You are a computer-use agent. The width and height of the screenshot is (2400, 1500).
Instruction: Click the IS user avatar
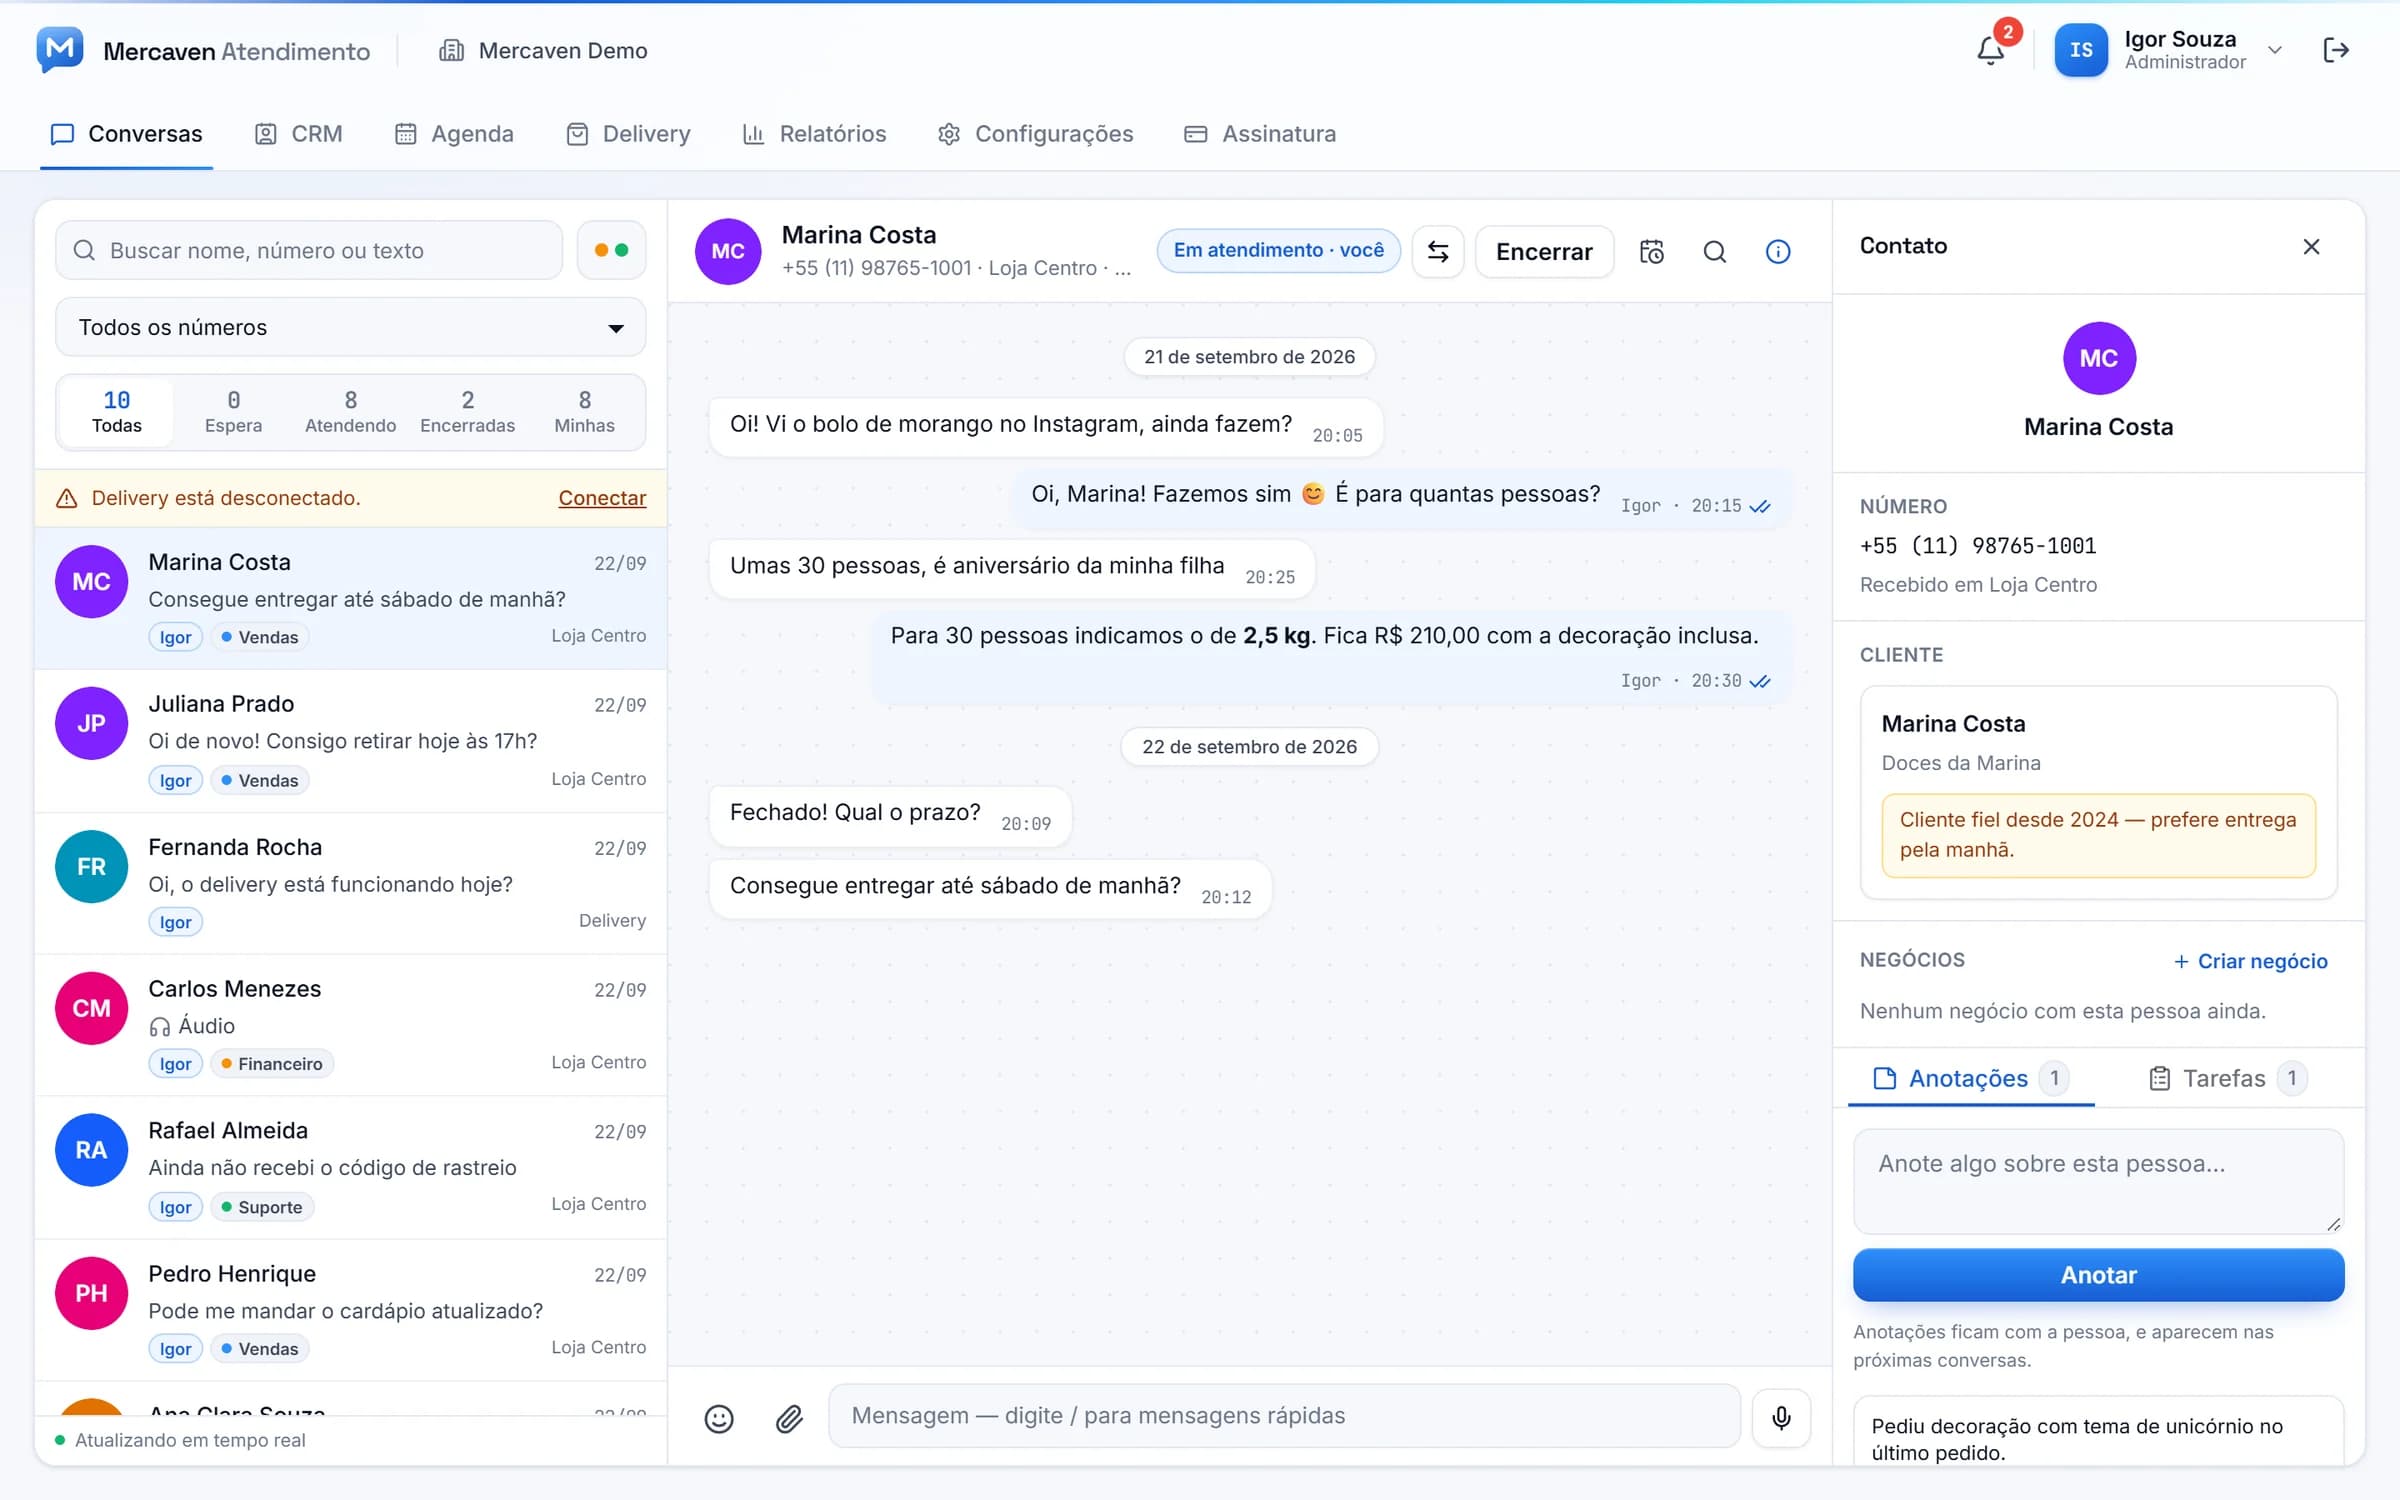2081,50
